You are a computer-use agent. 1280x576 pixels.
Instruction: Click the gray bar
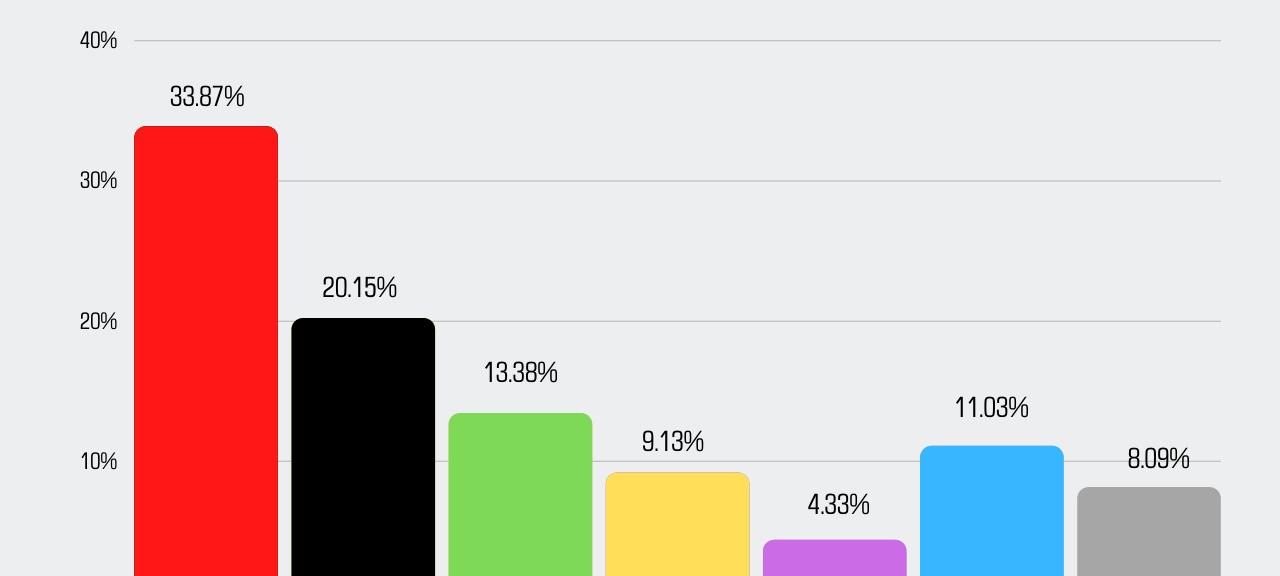(x=1148, y=531)
